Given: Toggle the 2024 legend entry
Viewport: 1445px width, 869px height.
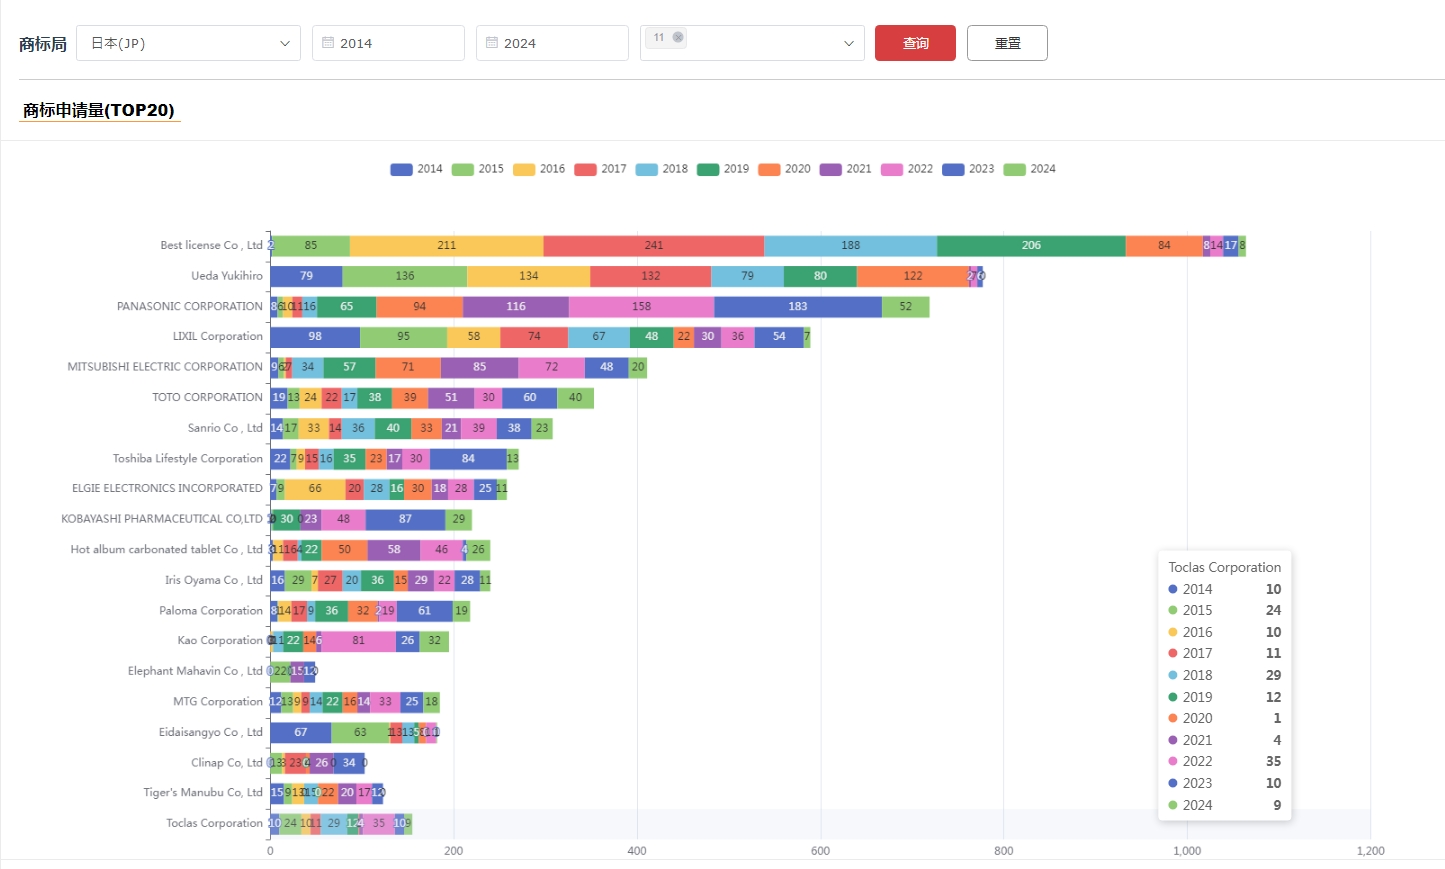Looking at the screenshot, I should click(x=1029, y=169).
